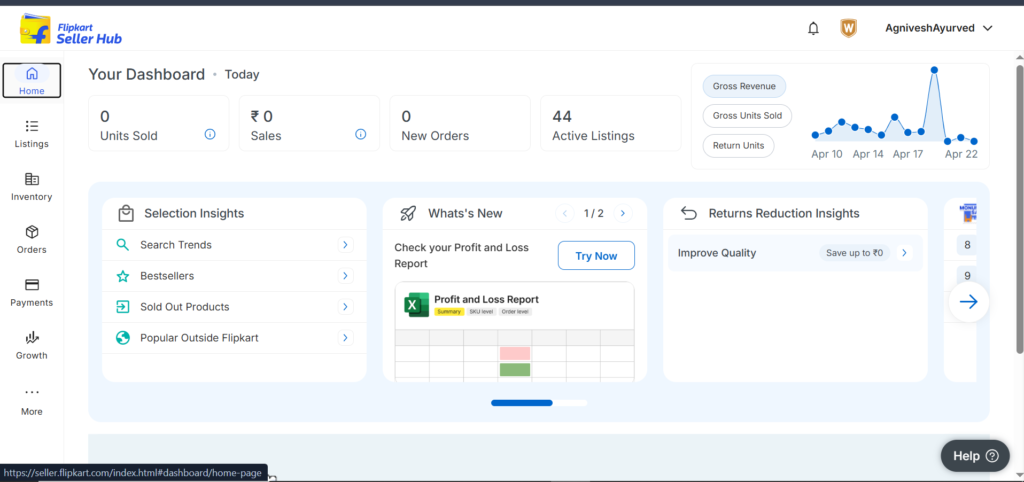Click the Your Dashboard heading
The image size is (1024, 482).
tap(147, 74)
